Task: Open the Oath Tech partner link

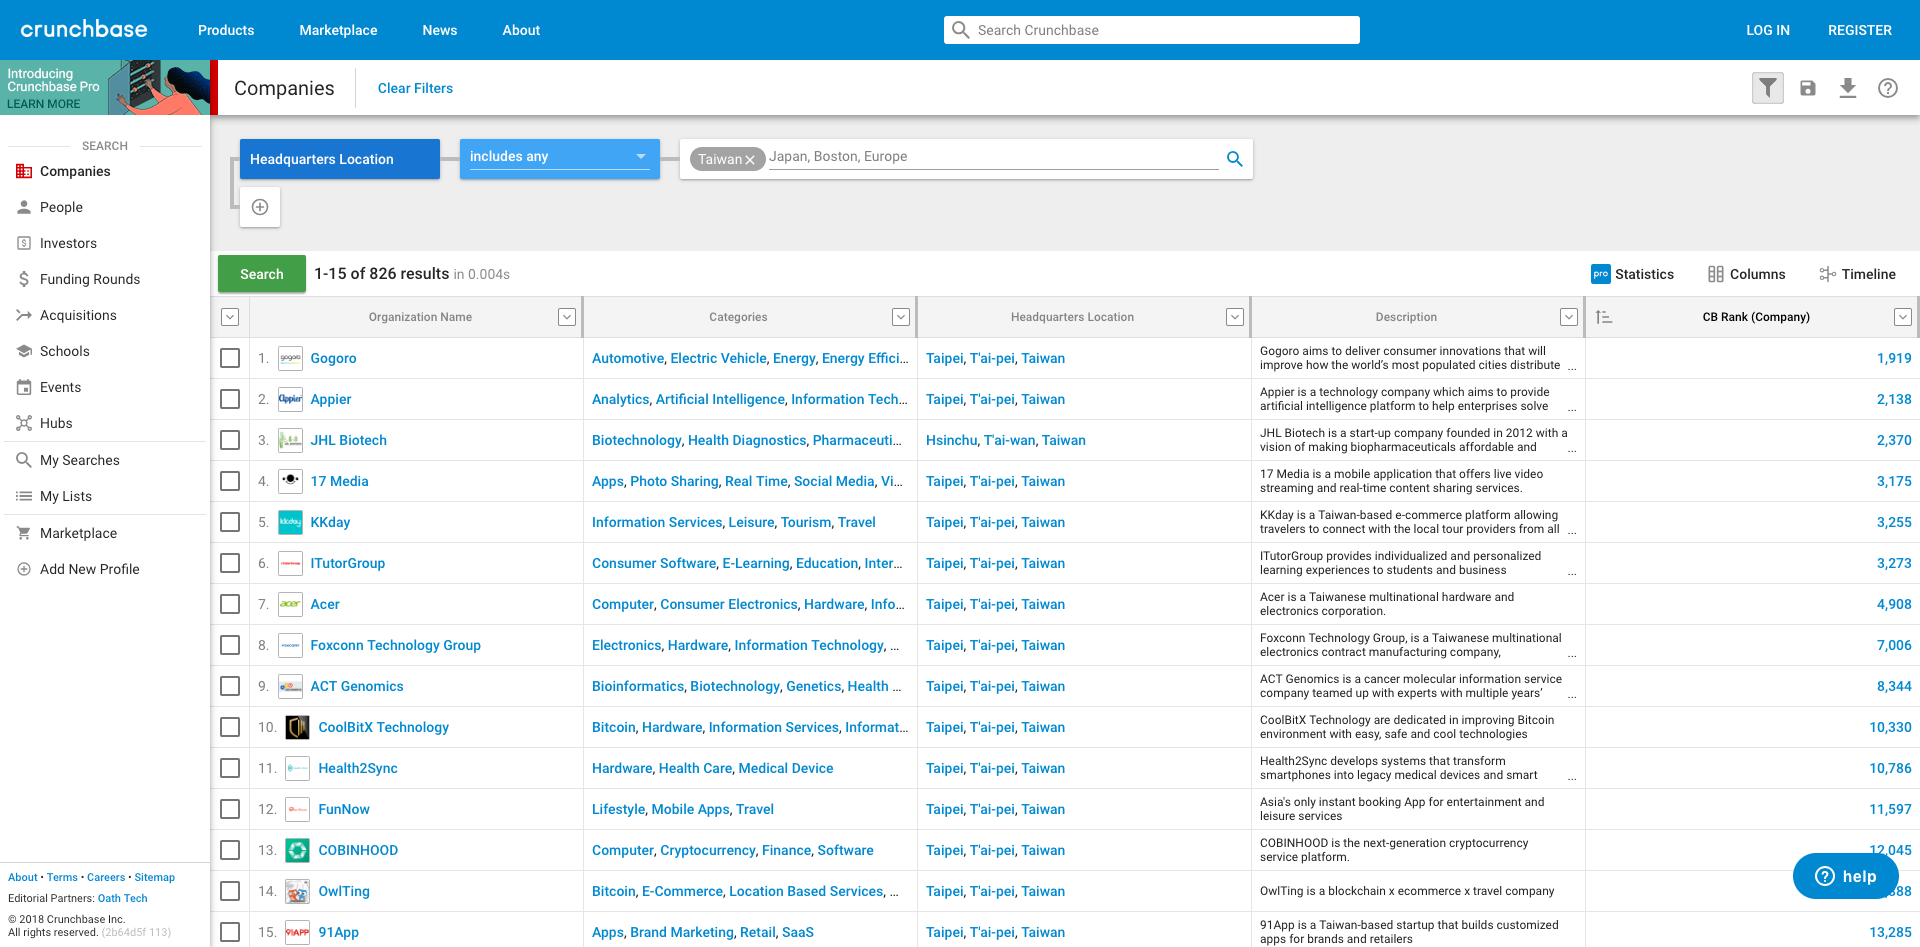Action: (x=123, y=898)
